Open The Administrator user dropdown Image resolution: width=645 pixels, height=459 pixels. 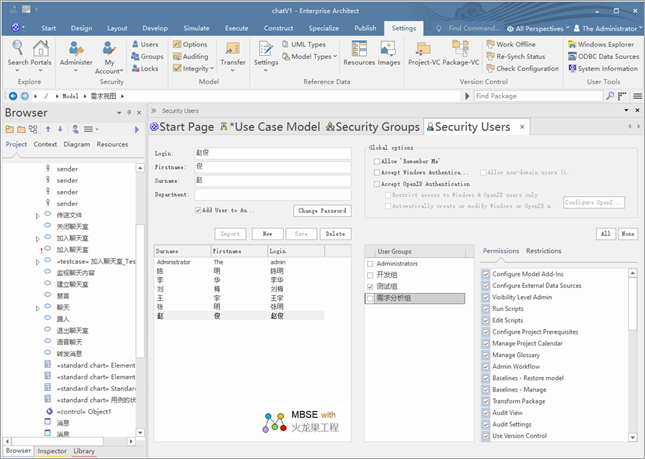608,28
